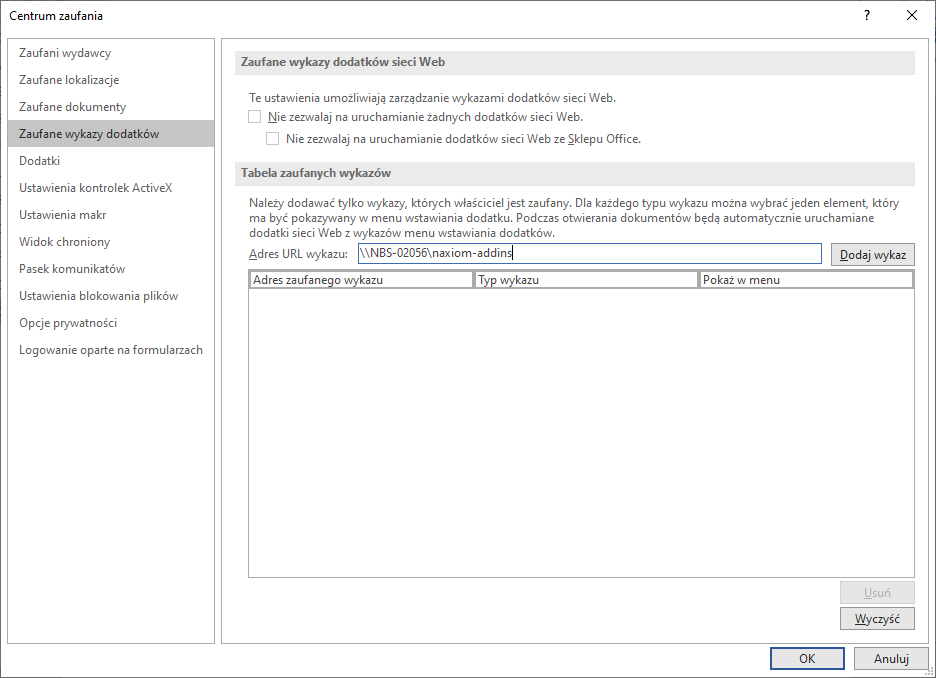The height and width of the screenshot is (678, 936).
Task: Click the Adres URL wykazu text field
Action: 588,254
